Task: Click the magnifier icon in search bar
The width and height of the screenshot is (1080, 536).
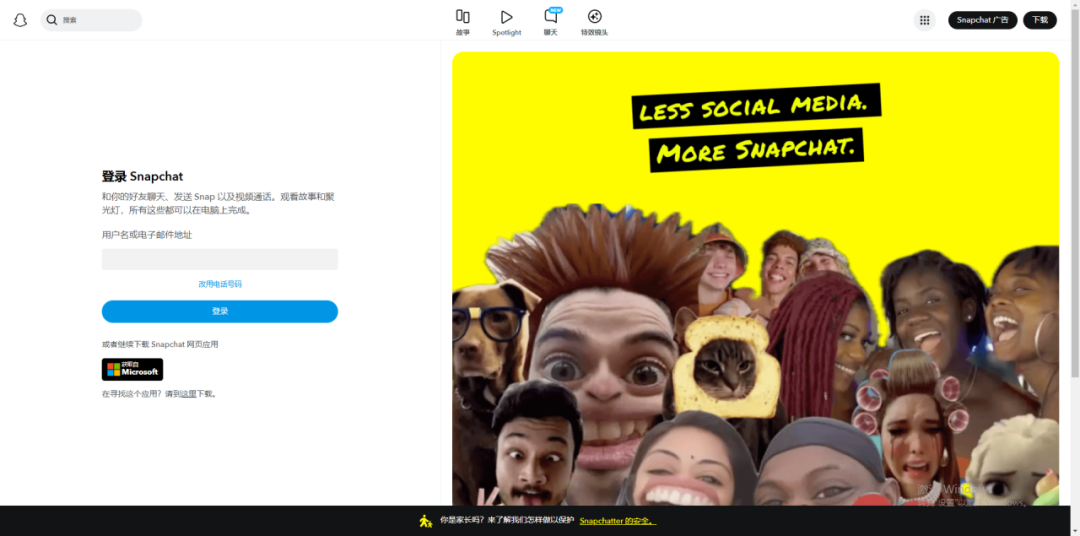Action: point(52,20)
